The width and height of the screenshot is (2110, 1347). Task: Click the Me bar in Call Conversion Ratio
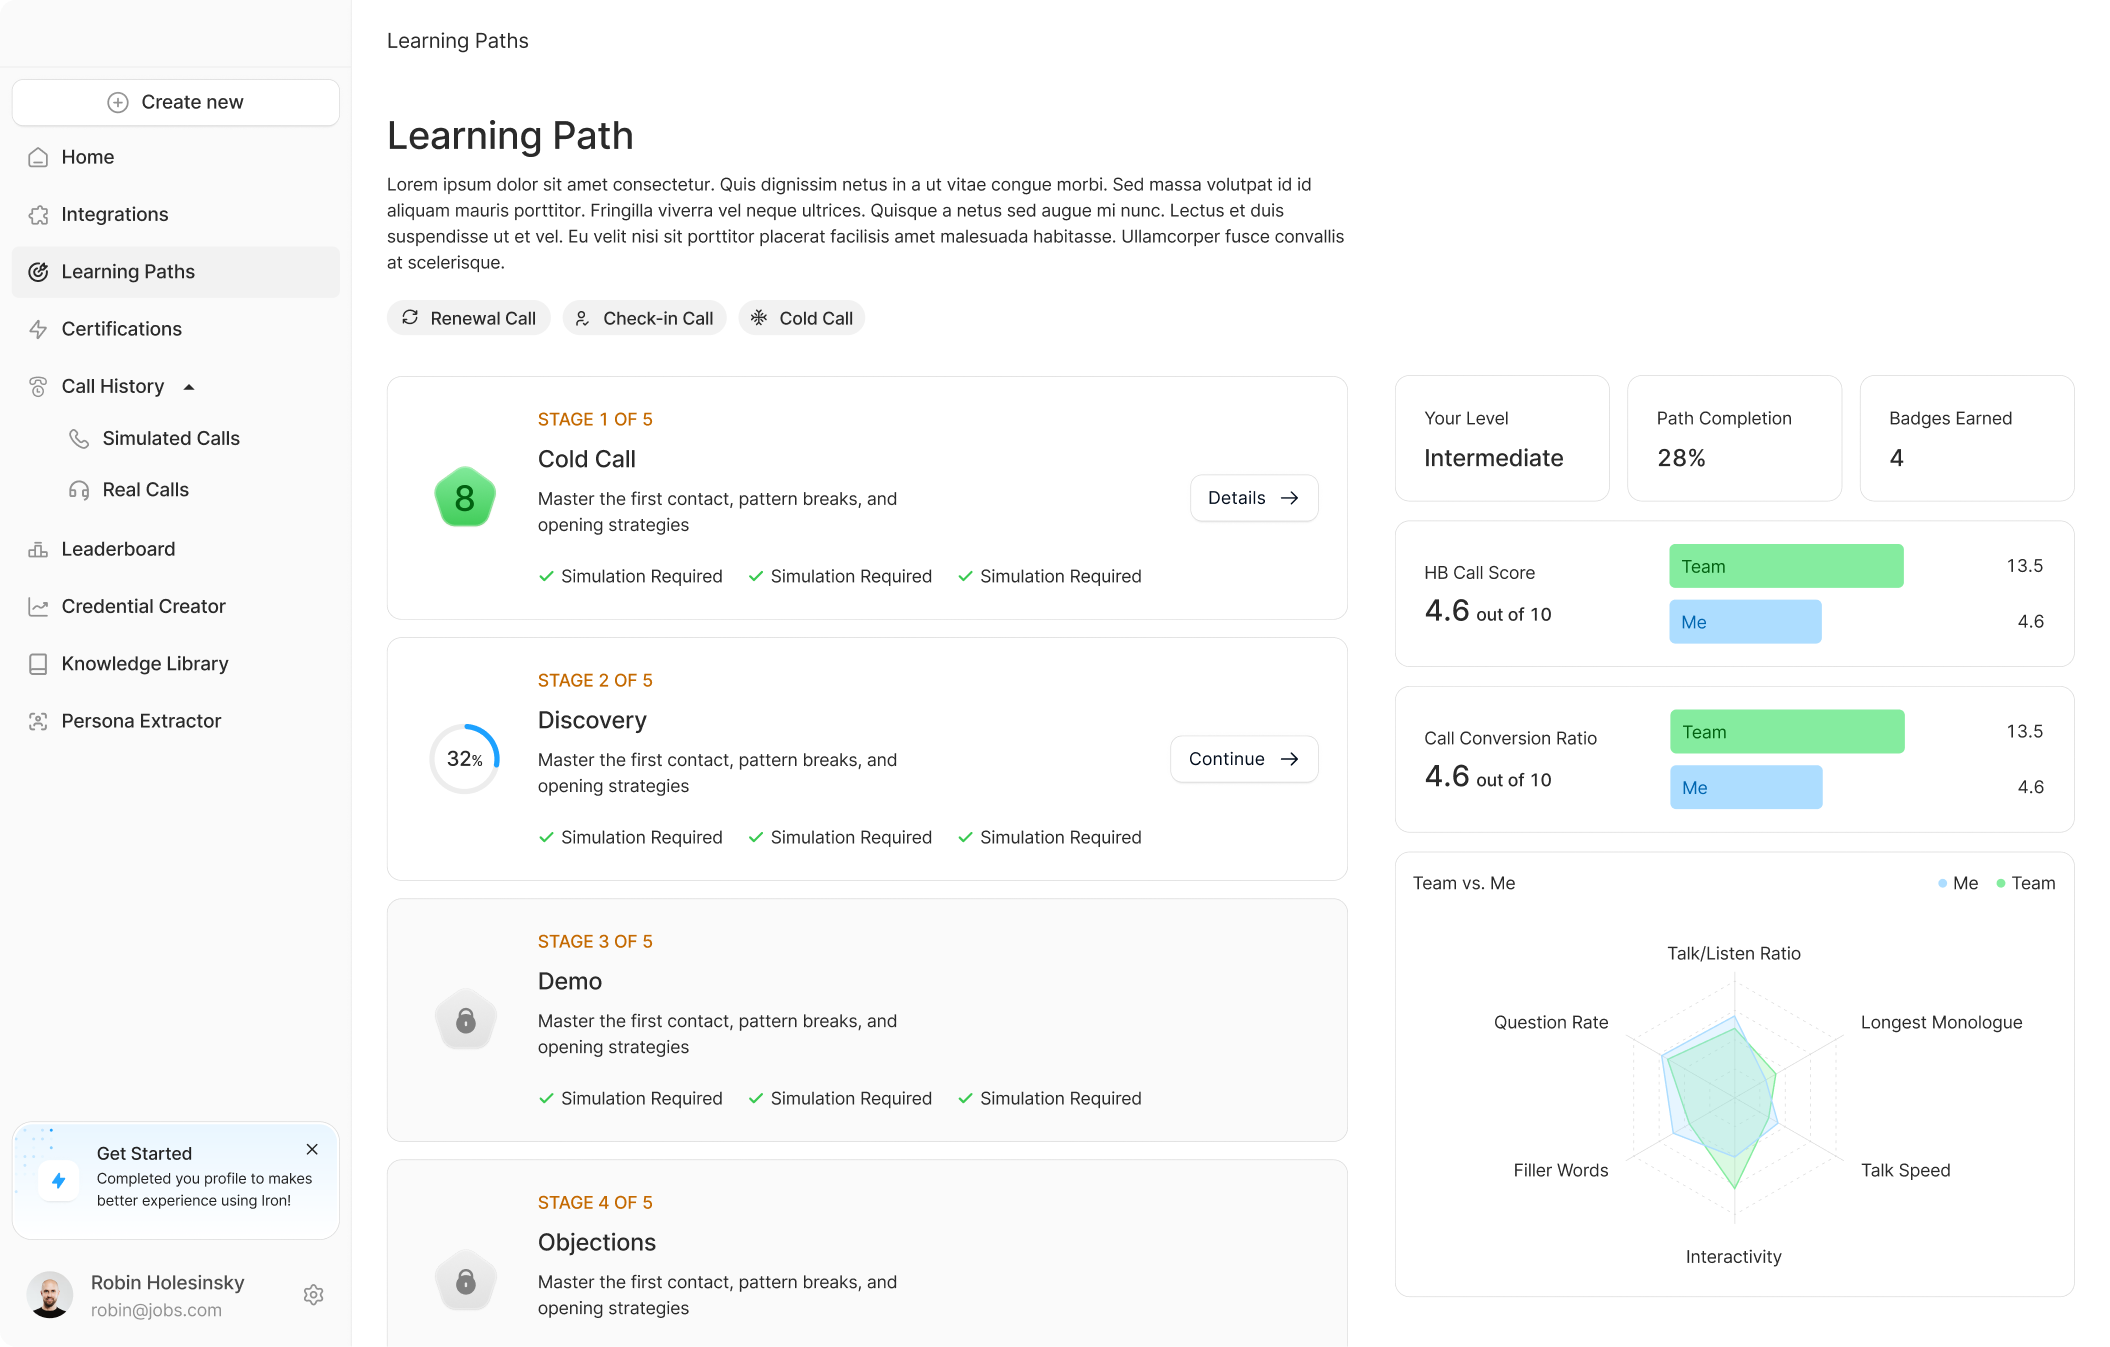tap(1746, 788)
